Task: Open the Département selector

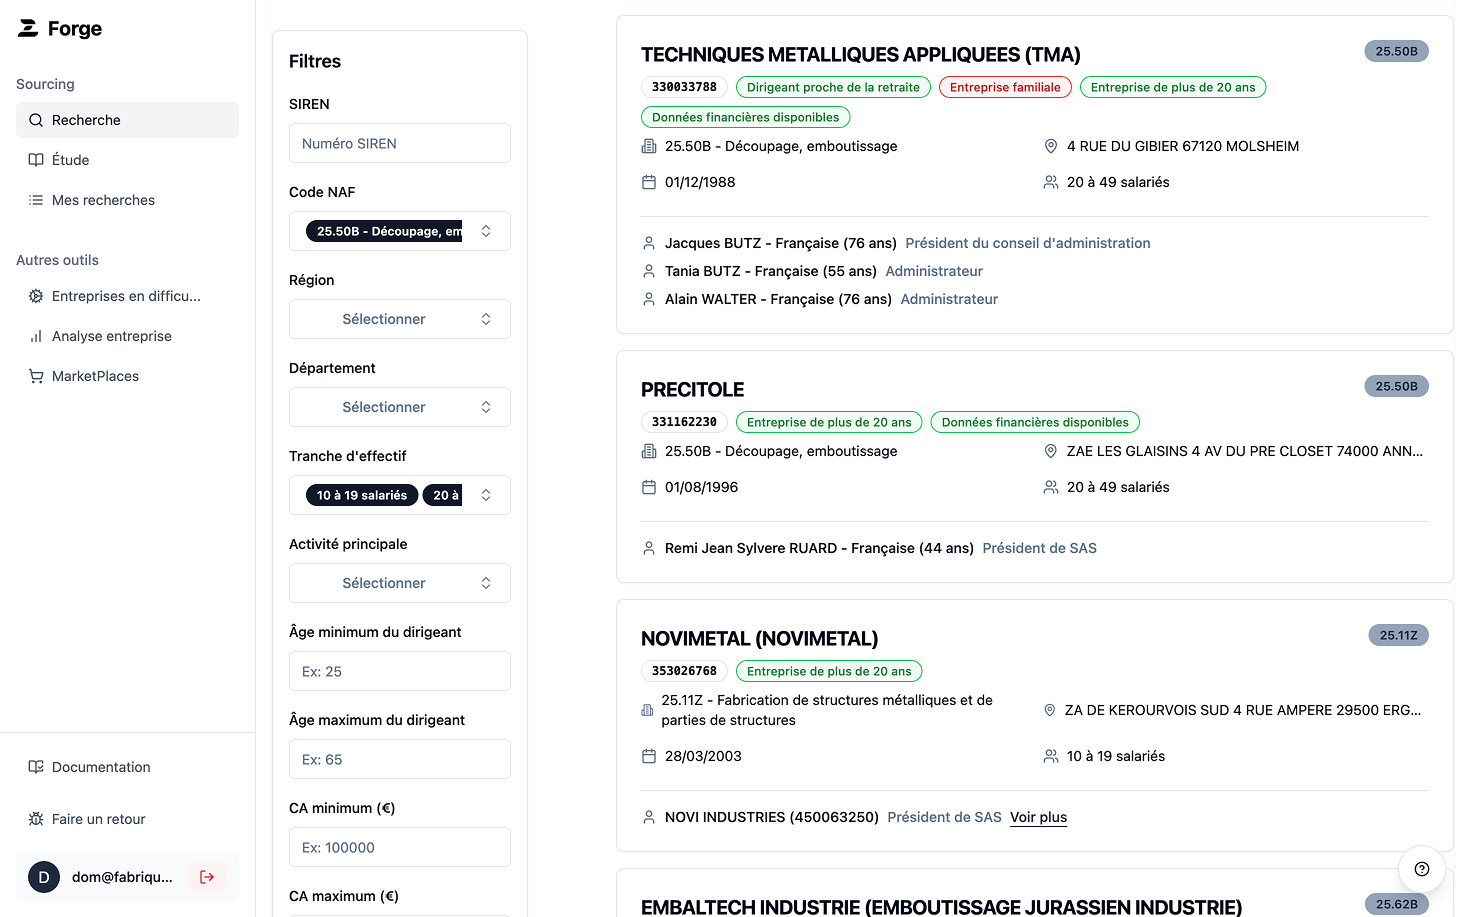Action: (400, 407)
